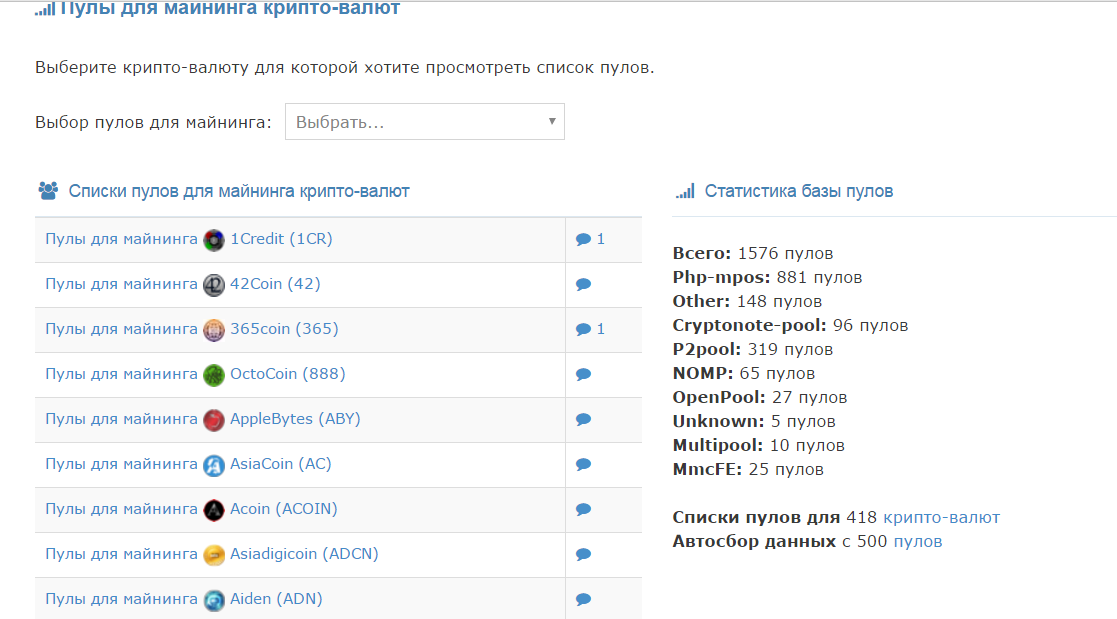Click the Asiadigicoin gold coin icon

pyautogui.click(x=214, y=555)
